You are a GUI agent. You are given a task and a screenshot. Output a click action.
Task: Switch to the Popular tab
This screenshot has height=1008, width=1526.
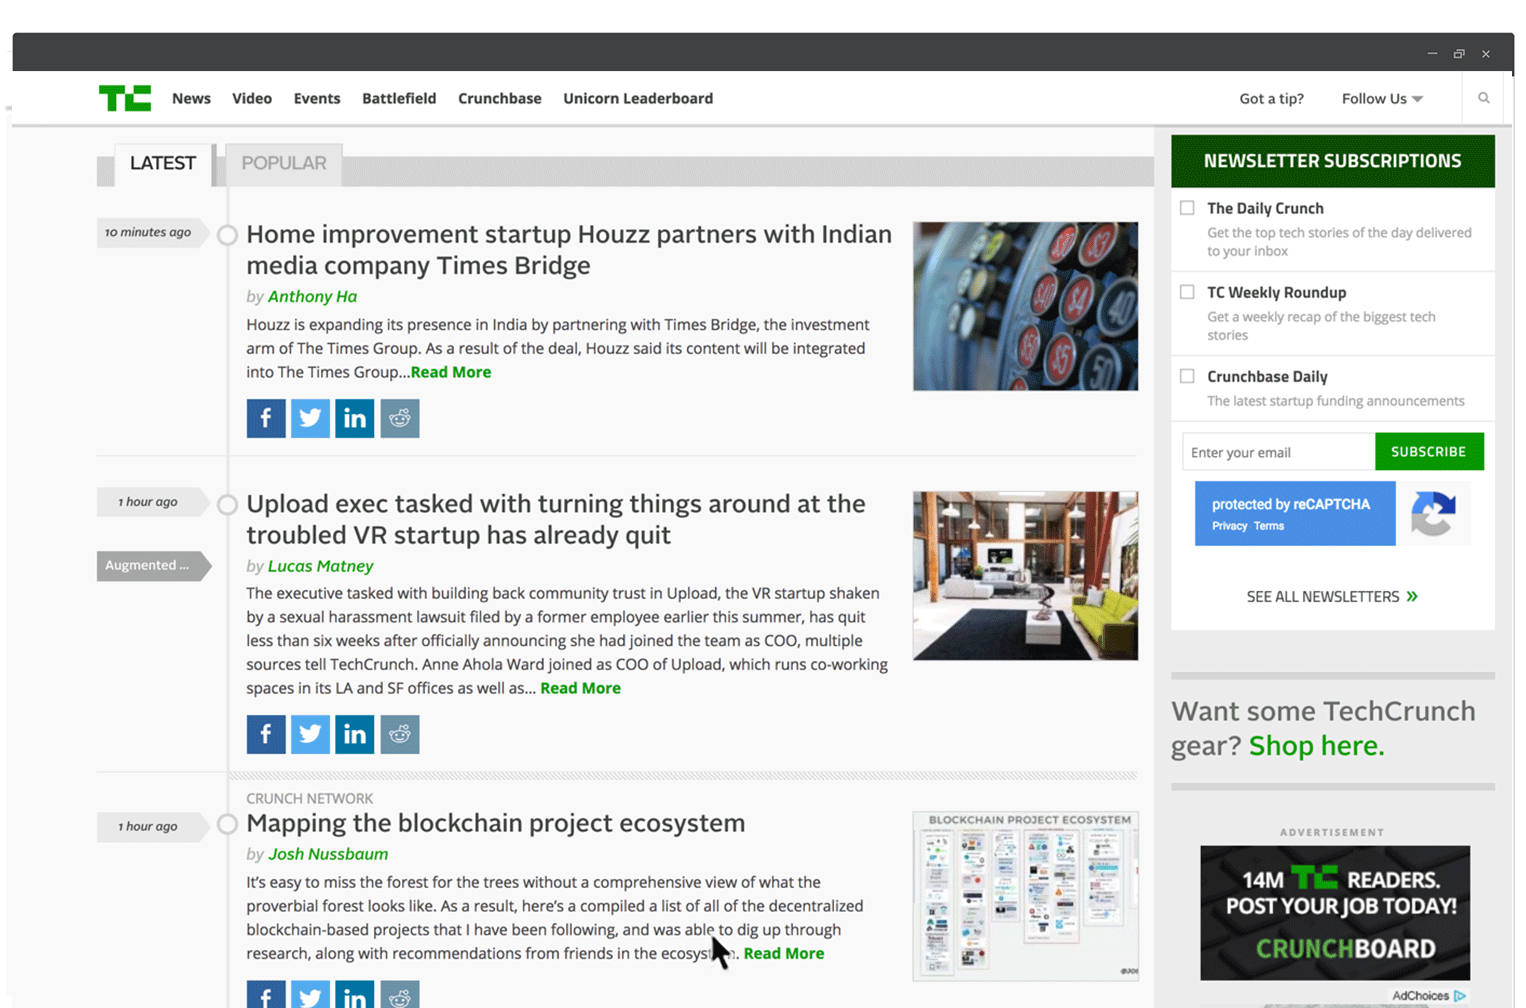(x=284, y=163)
